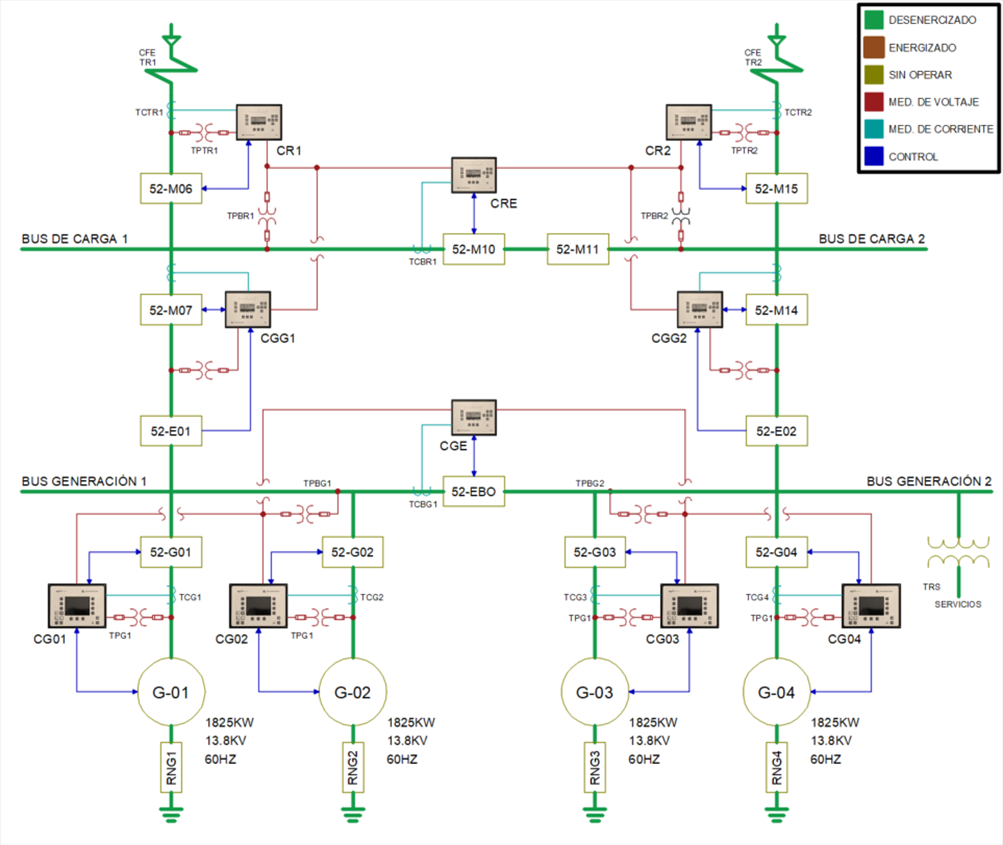This screenshot has width=1003, height=845.
Task: Select the RNG1 grounding resistor box
Action: pos(171,768)
